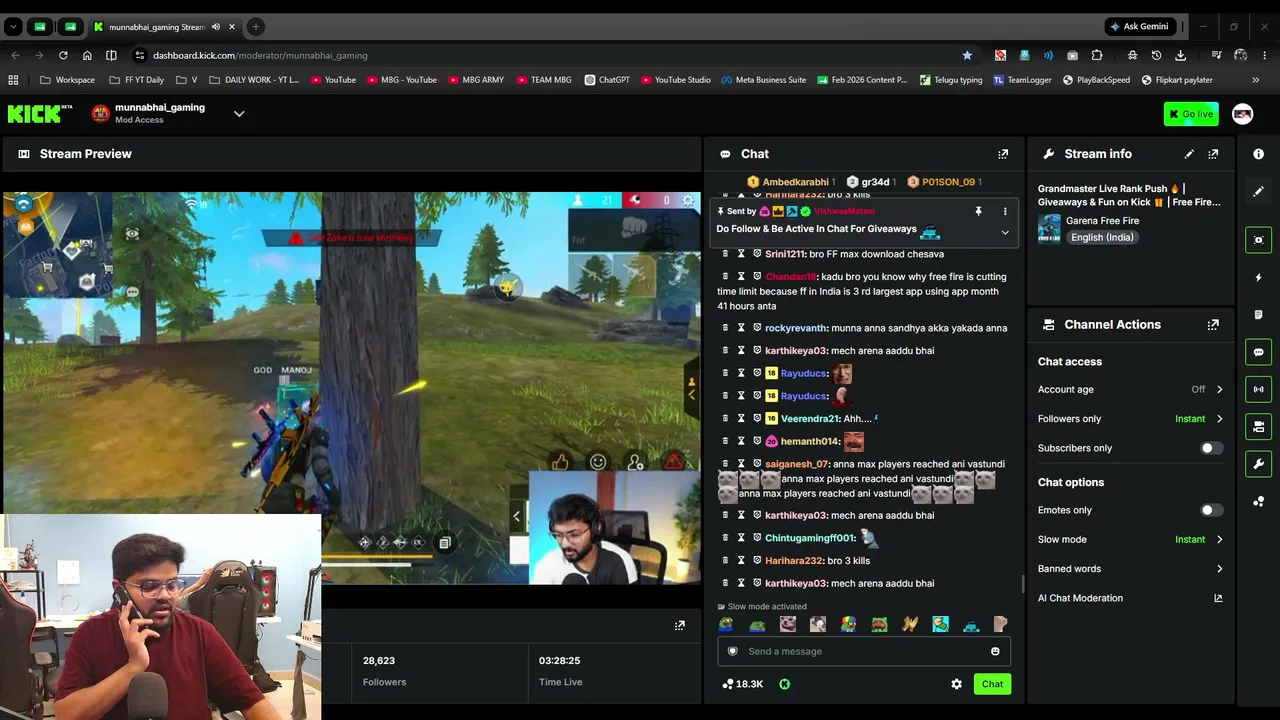
Task: Open AI Chat Moderation link
Action: pos(1130,598)
